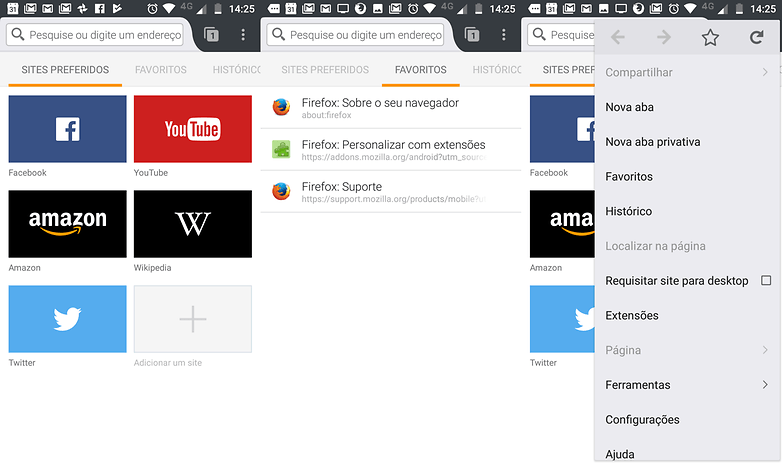
Task: Open Facebook tile in third screen
Action: pos(562,129)
